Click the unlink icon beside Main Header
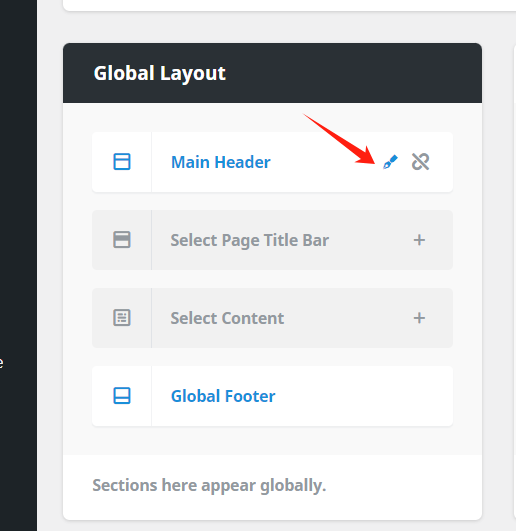 tap(420, 162)
